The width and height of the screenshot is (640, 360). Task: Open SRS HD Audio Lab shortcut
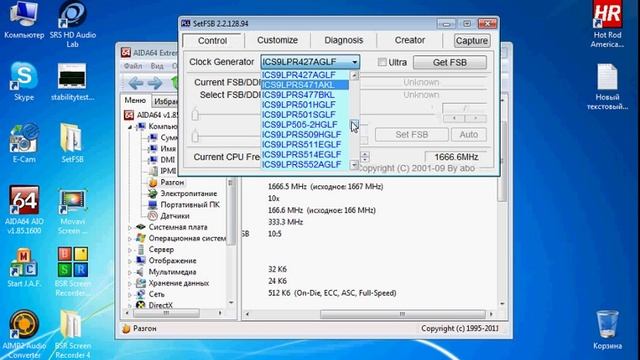[73, 24]
